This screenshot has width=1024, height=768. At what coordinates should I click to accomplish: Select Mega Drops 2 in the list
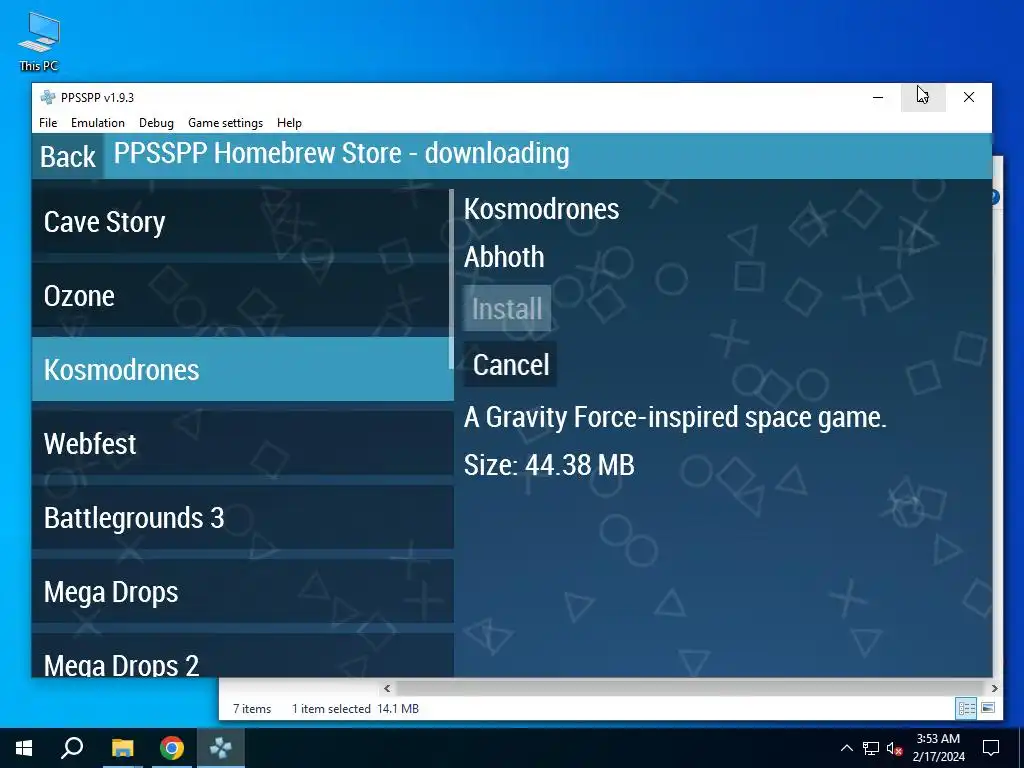pos(242,656)
